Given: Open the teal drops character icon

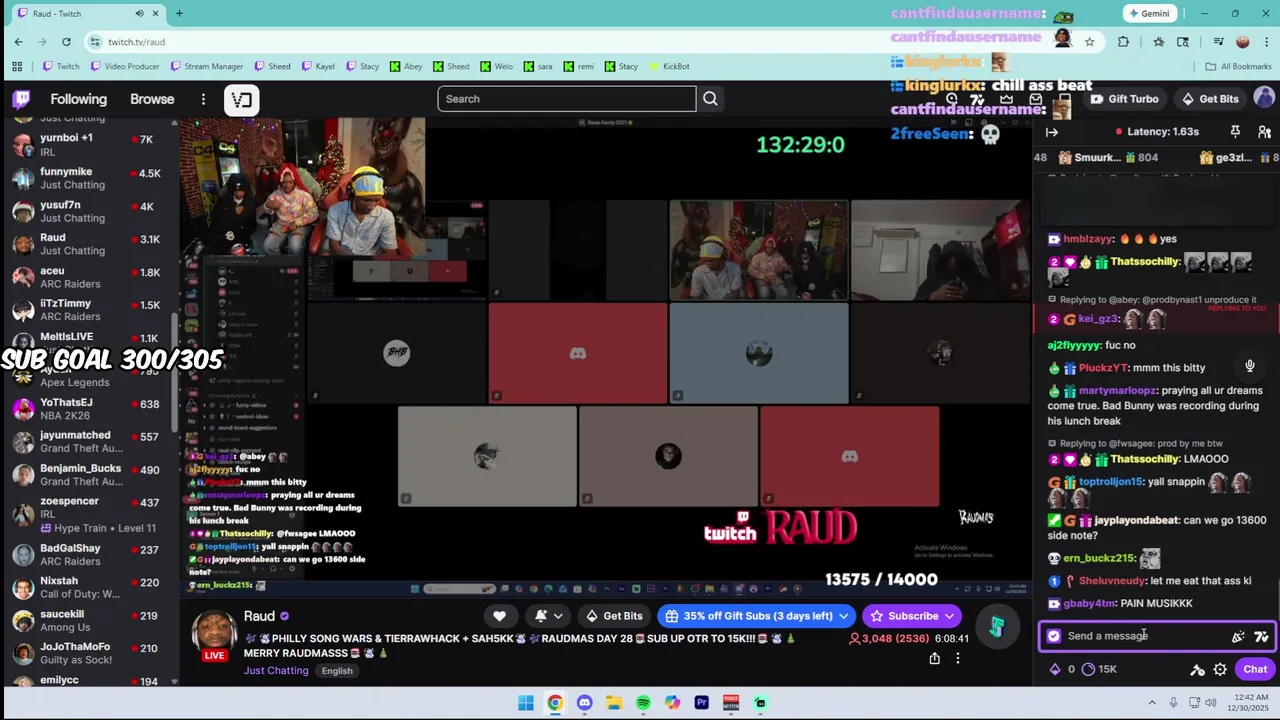Looking at the screenshot, I should click(997, 625).
